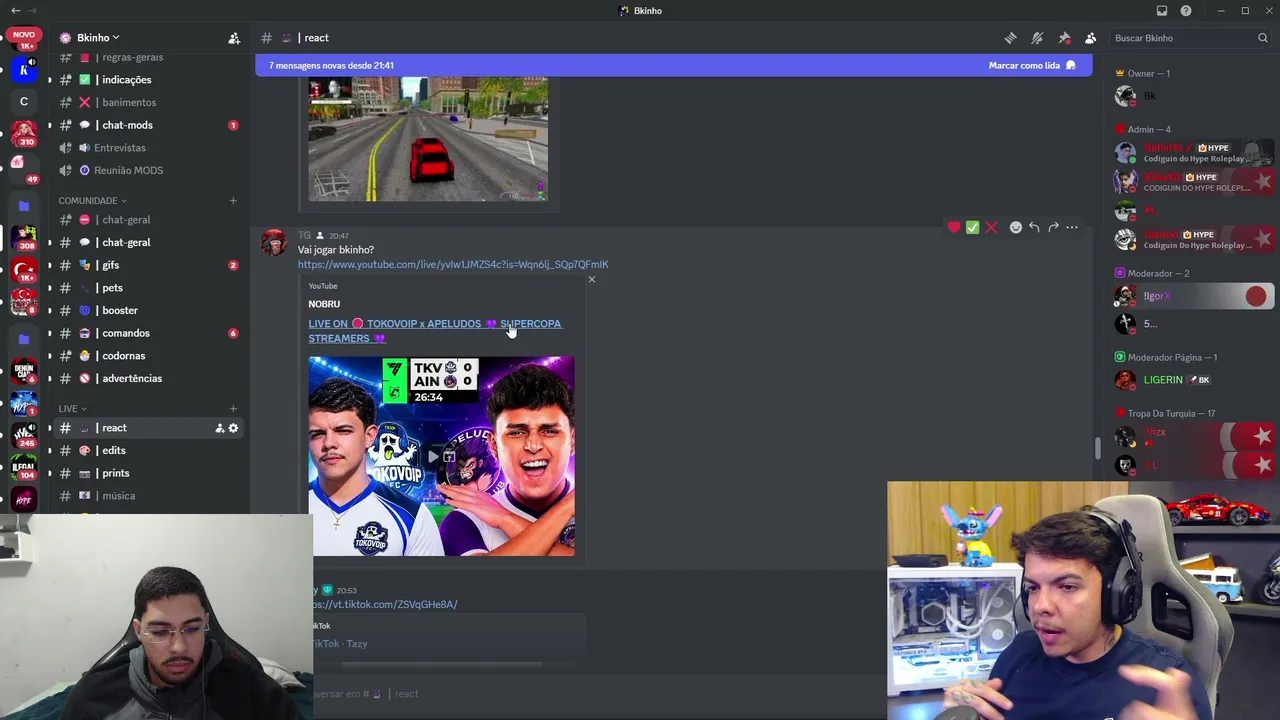Collapse the COMUNIDADE category

92,201
